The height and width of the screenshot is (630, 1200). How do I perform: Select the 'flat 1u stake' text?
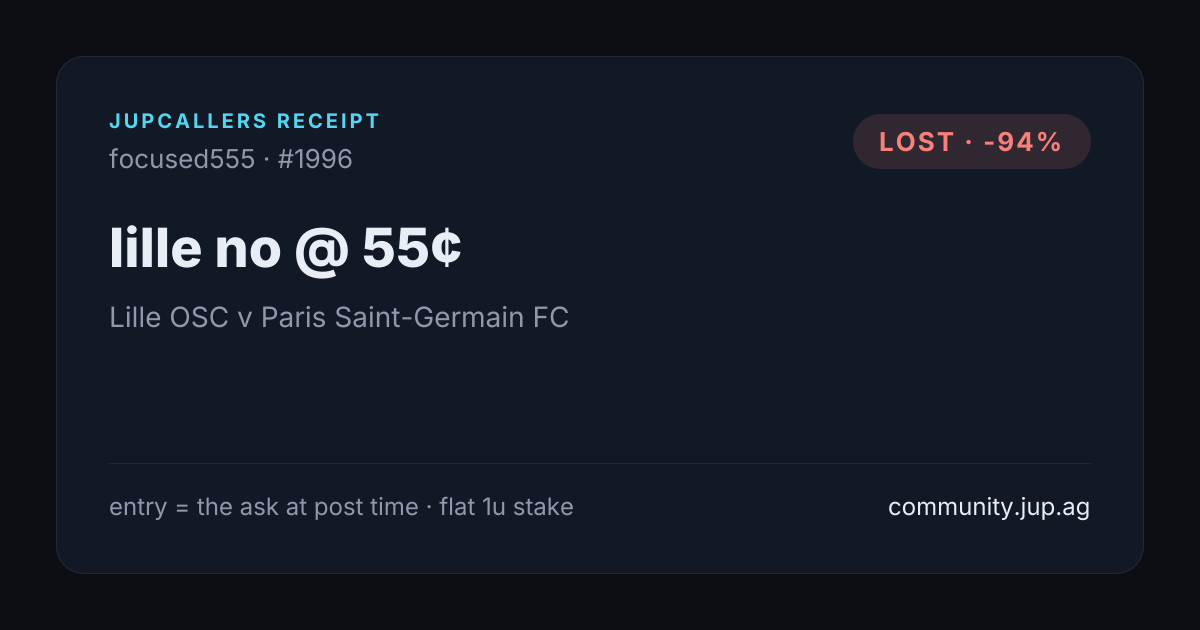(x=506, y=507)
